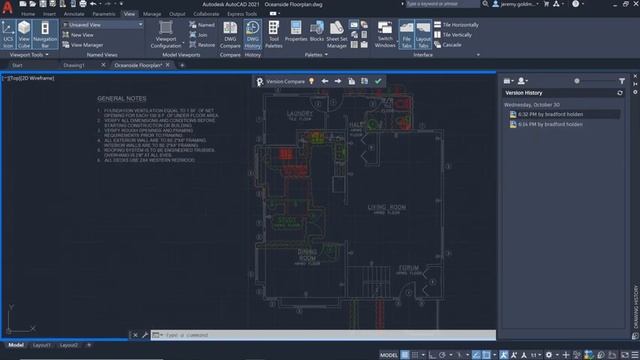The width and height of the screenshot is (640, 360).
Task: Switch to the Annotate ribbon tab
Action: coord(74,14)
